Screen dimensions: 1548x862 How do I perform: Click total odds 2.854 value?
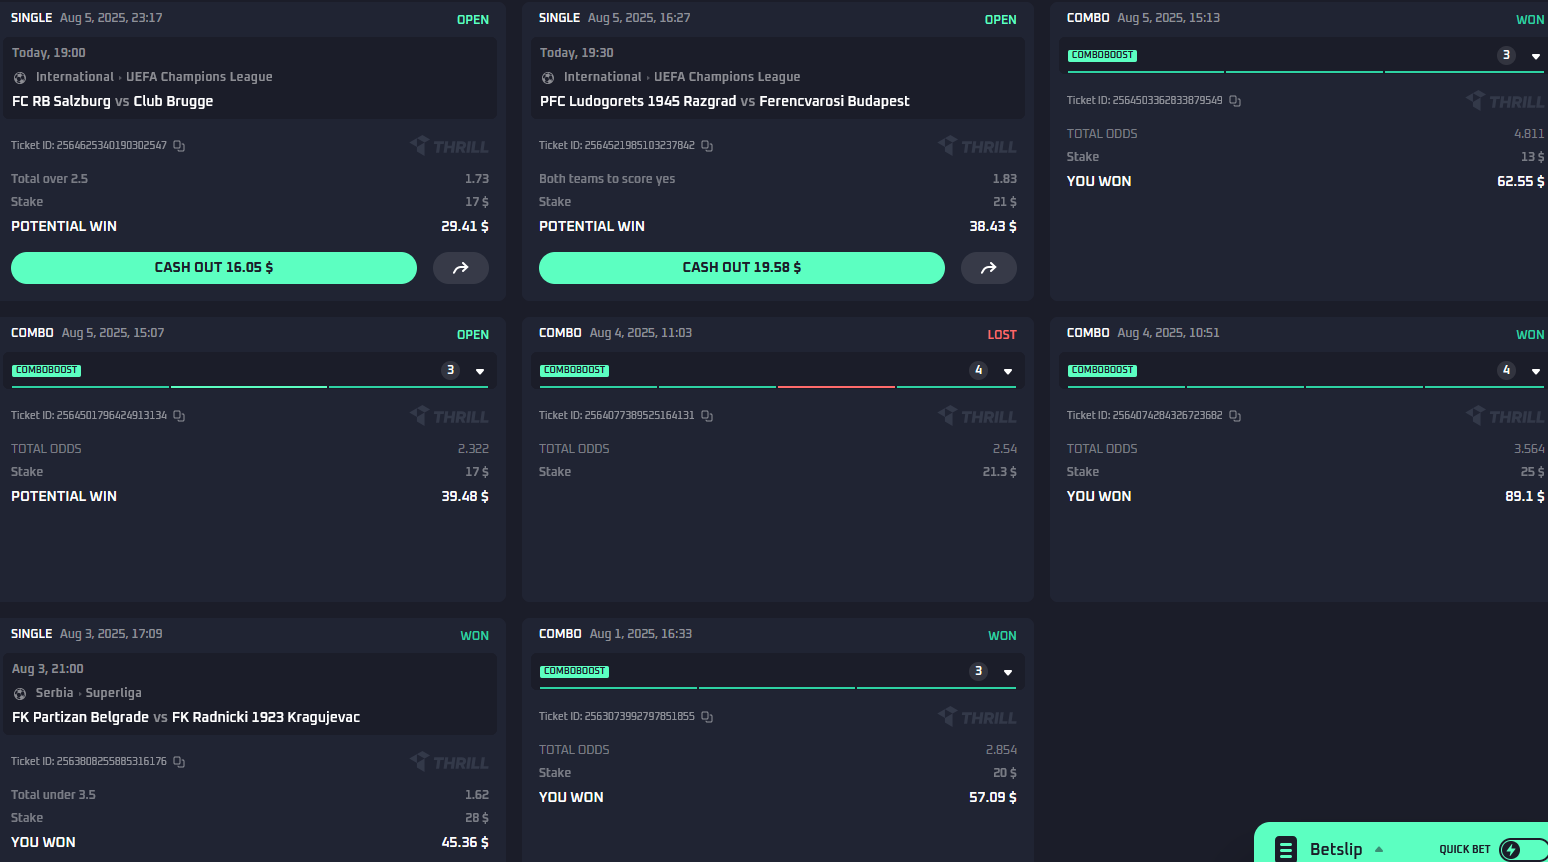1001,750
